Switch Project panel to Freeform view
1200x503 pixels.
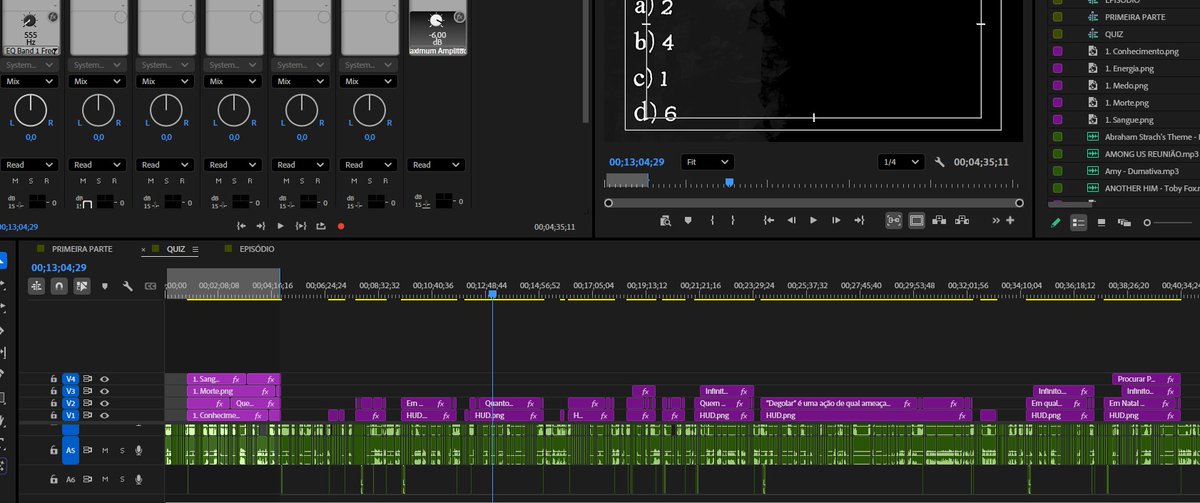pos(1123,222)
